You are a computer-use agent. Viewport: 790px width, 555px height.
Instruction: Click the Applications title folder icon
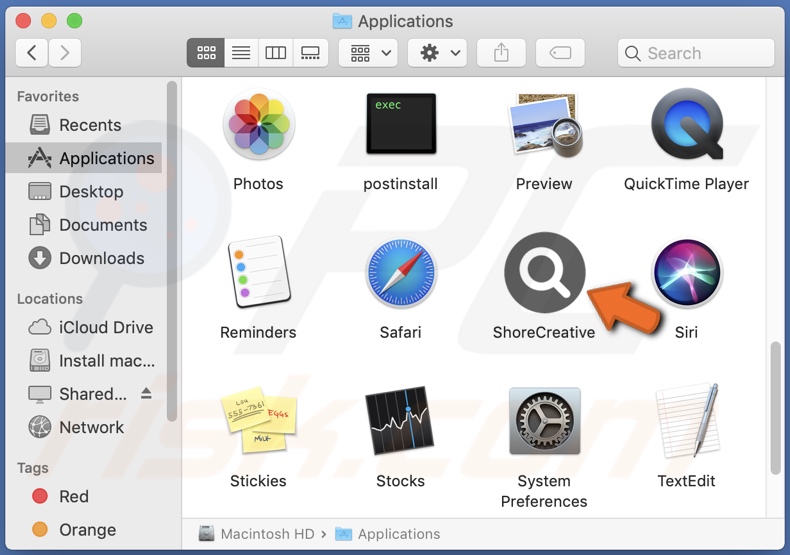point(343,21)
